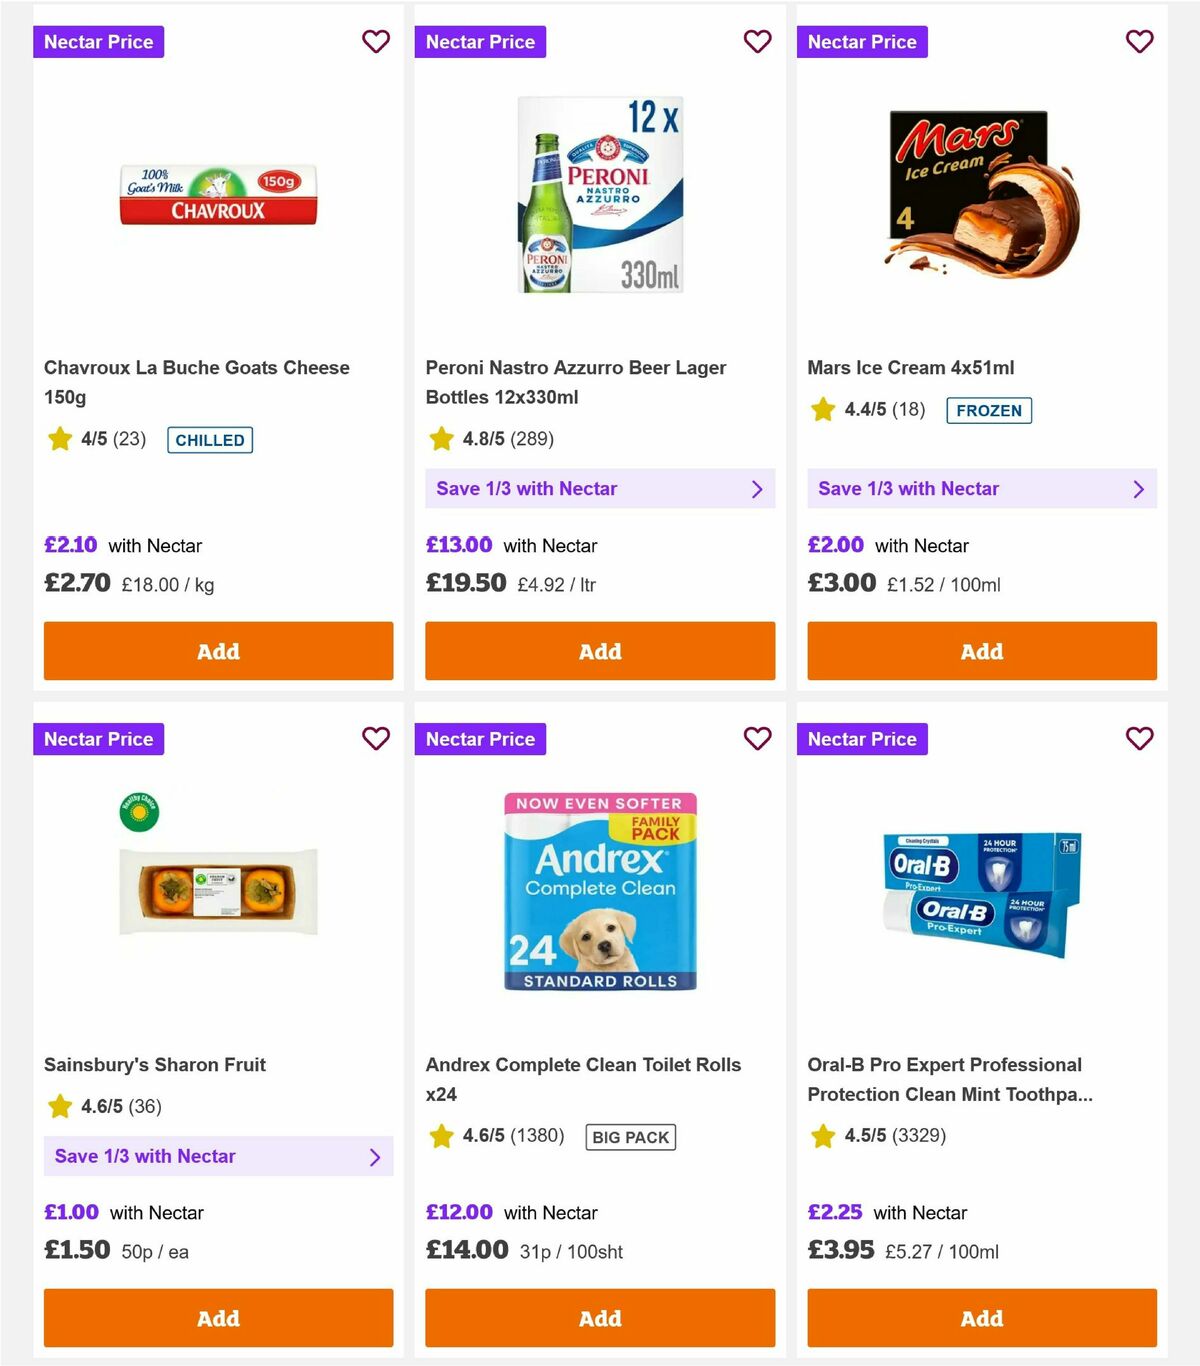Toggle the heart icon on Oral-B toothpaste
1200x1366 pixels.
point(1139,739)
